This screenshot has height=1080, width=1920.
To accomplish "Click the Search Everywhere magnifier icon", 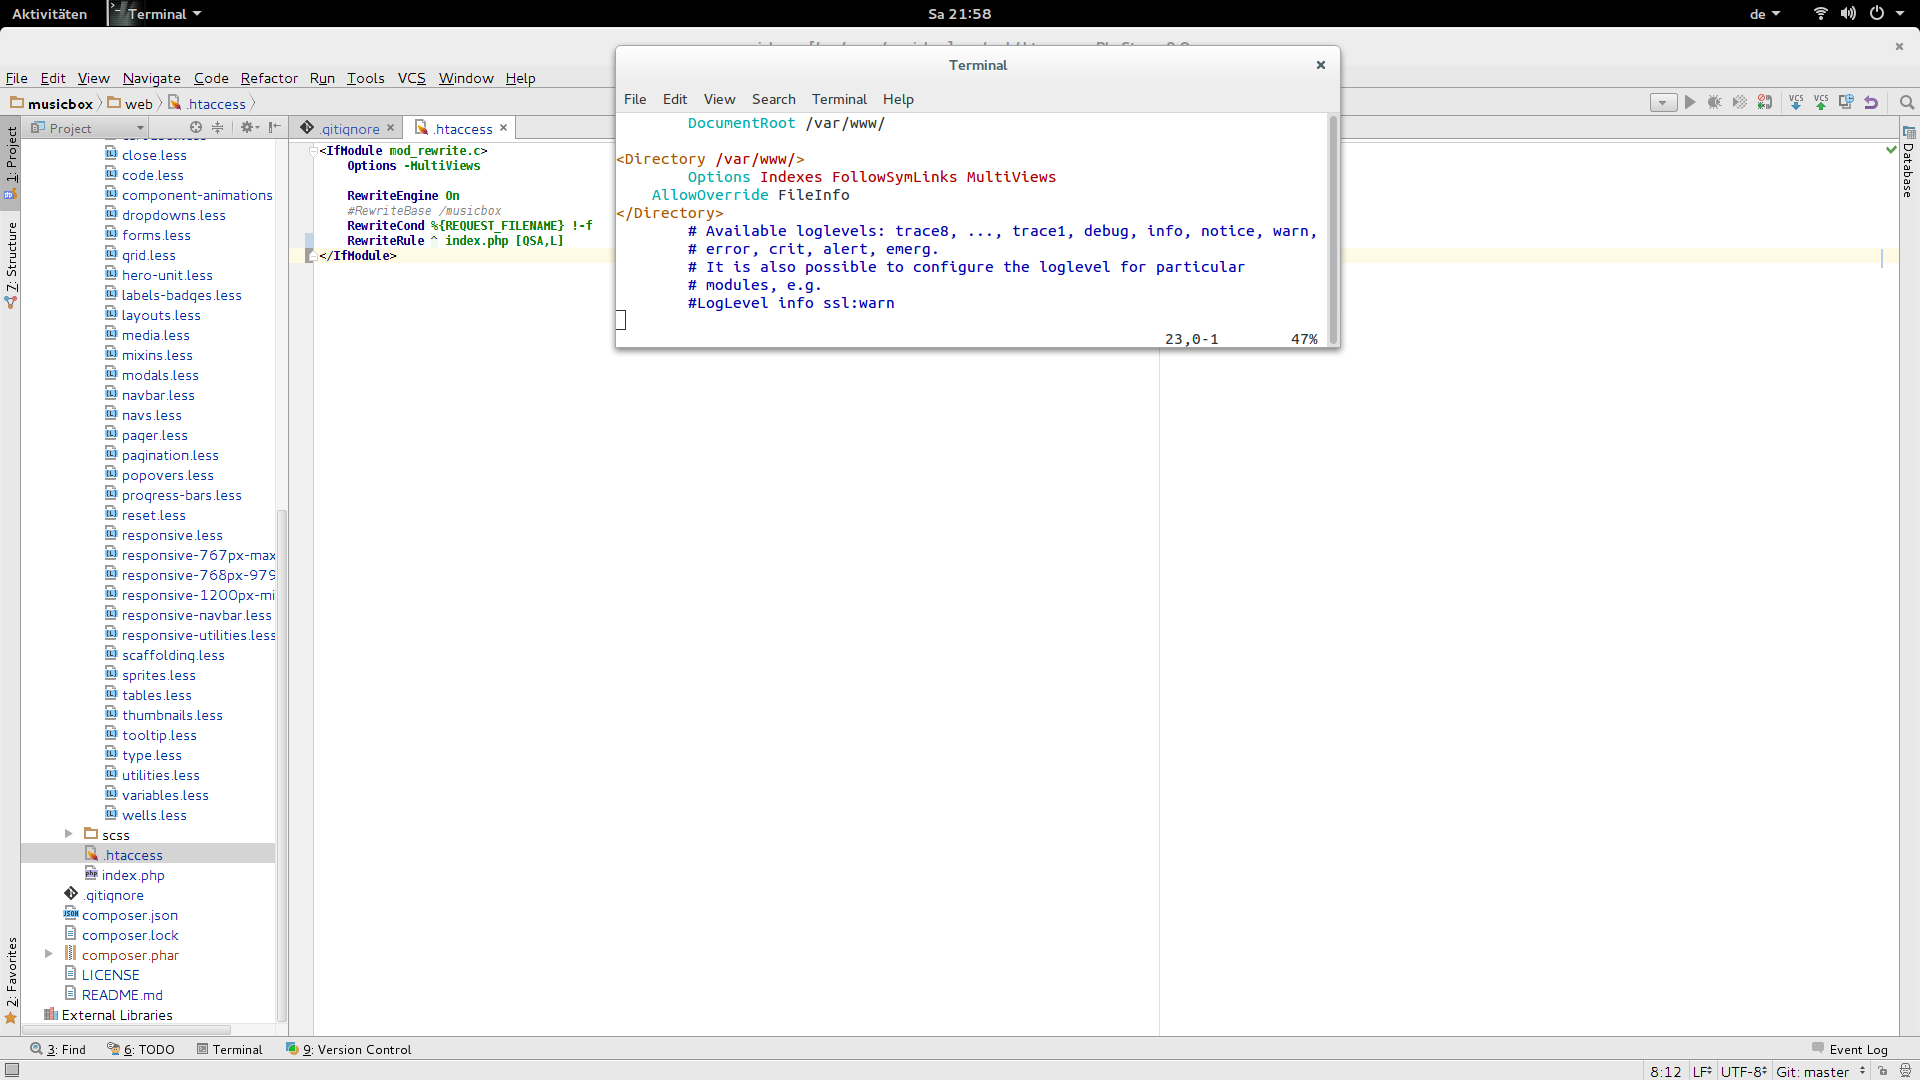I will tap(1907, 102).
